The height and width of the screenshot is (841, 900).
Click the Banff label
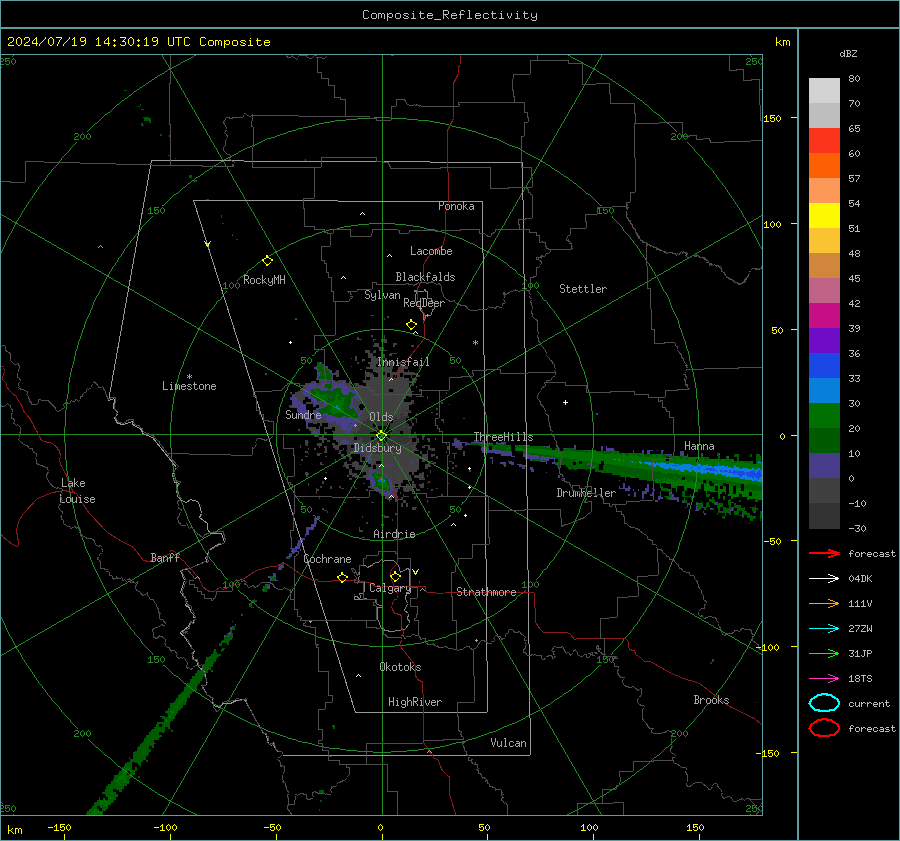pyautogui.click(x=165, y=558)
